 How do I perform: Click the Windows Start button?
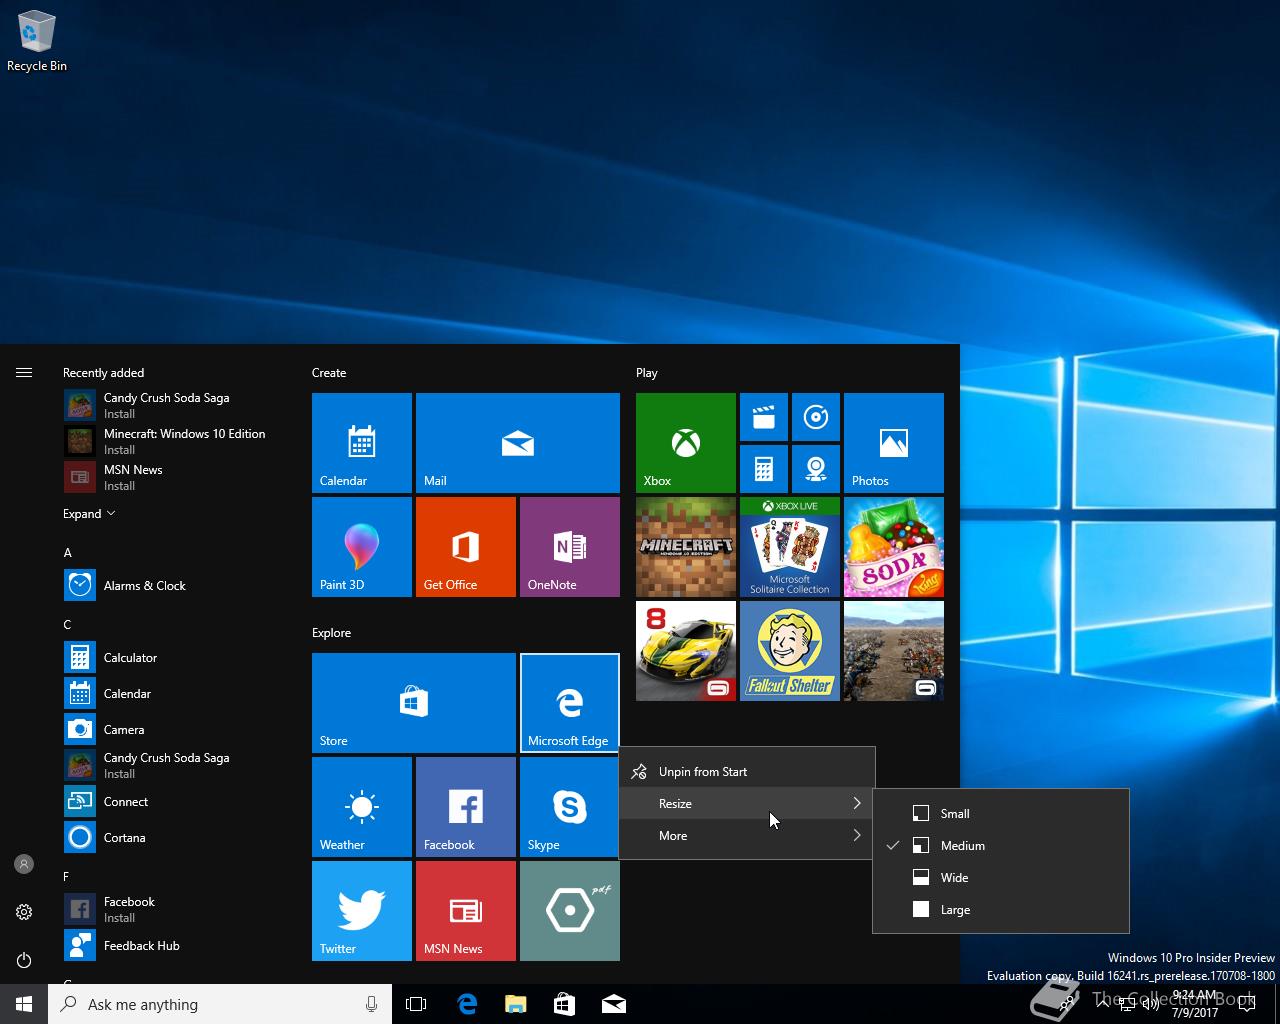[x=24, y=1004]
